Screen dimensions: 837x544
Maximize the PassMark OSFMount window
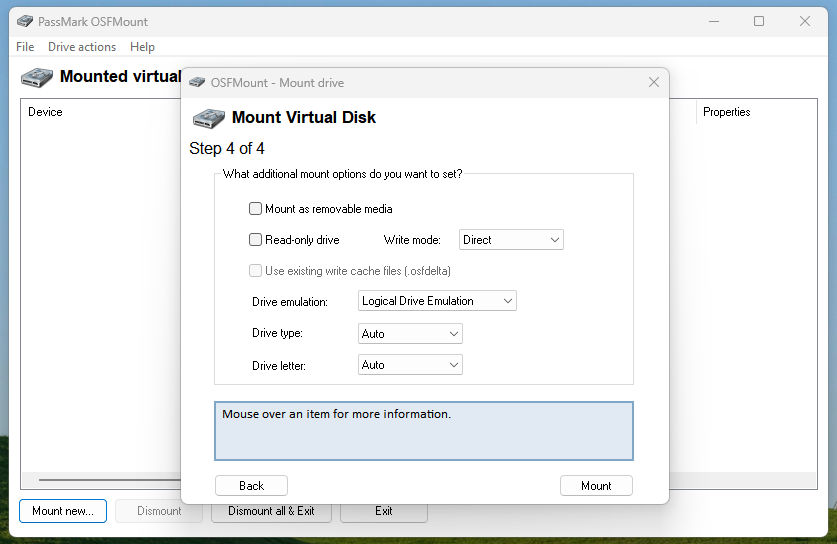click(x=759, y=21)
